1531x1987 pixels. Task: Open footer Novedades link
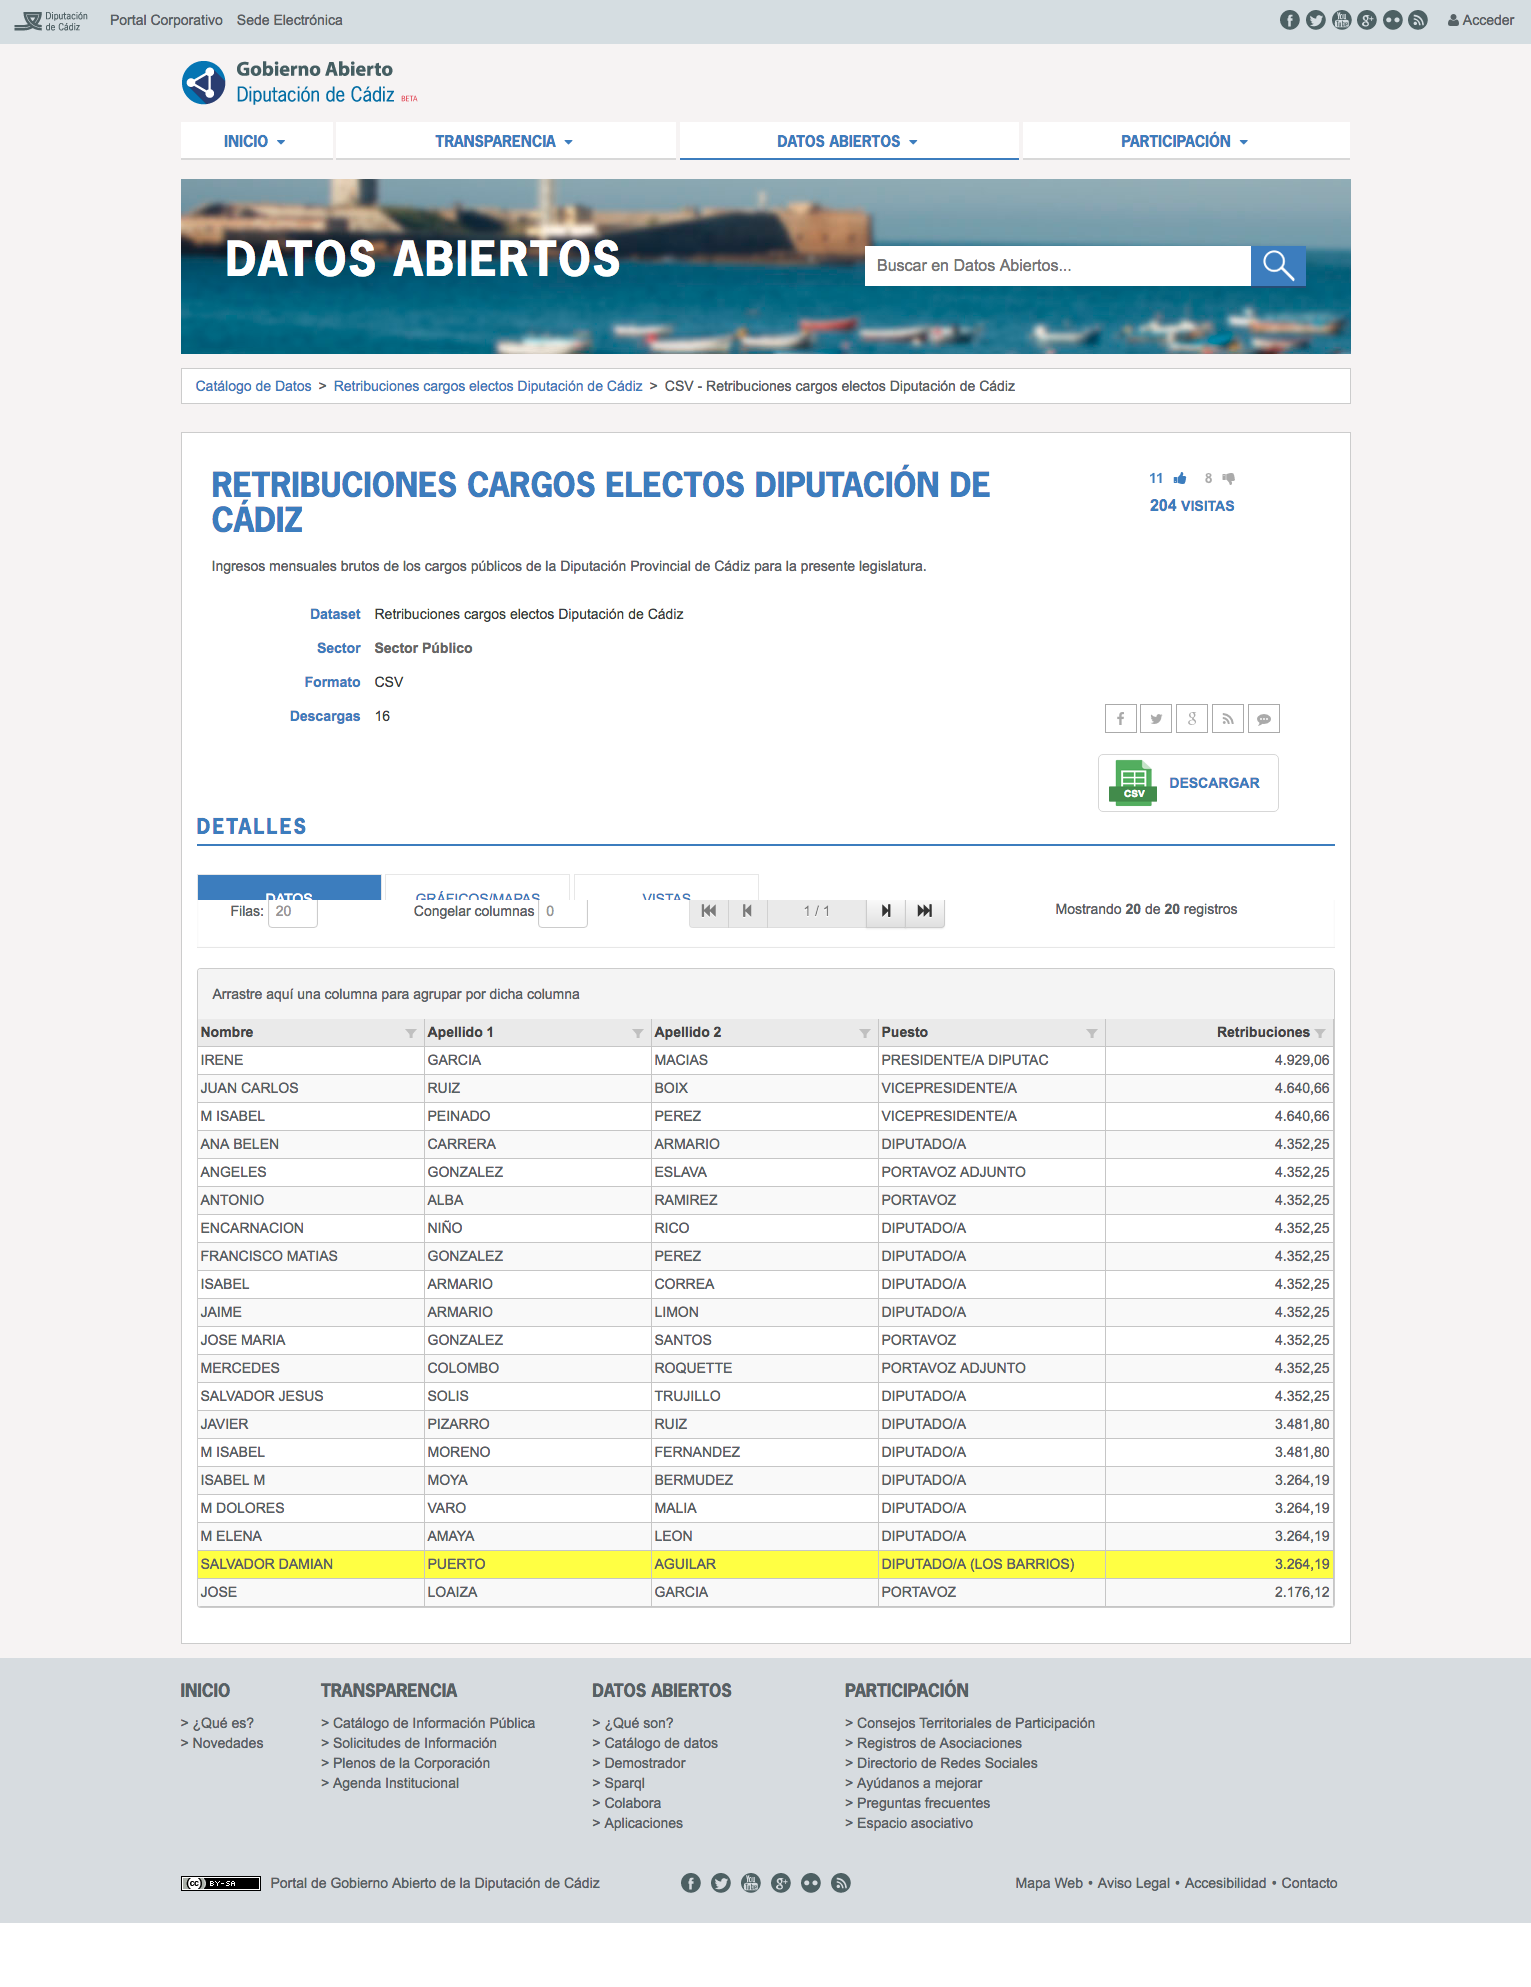[x=228, y=1743]
